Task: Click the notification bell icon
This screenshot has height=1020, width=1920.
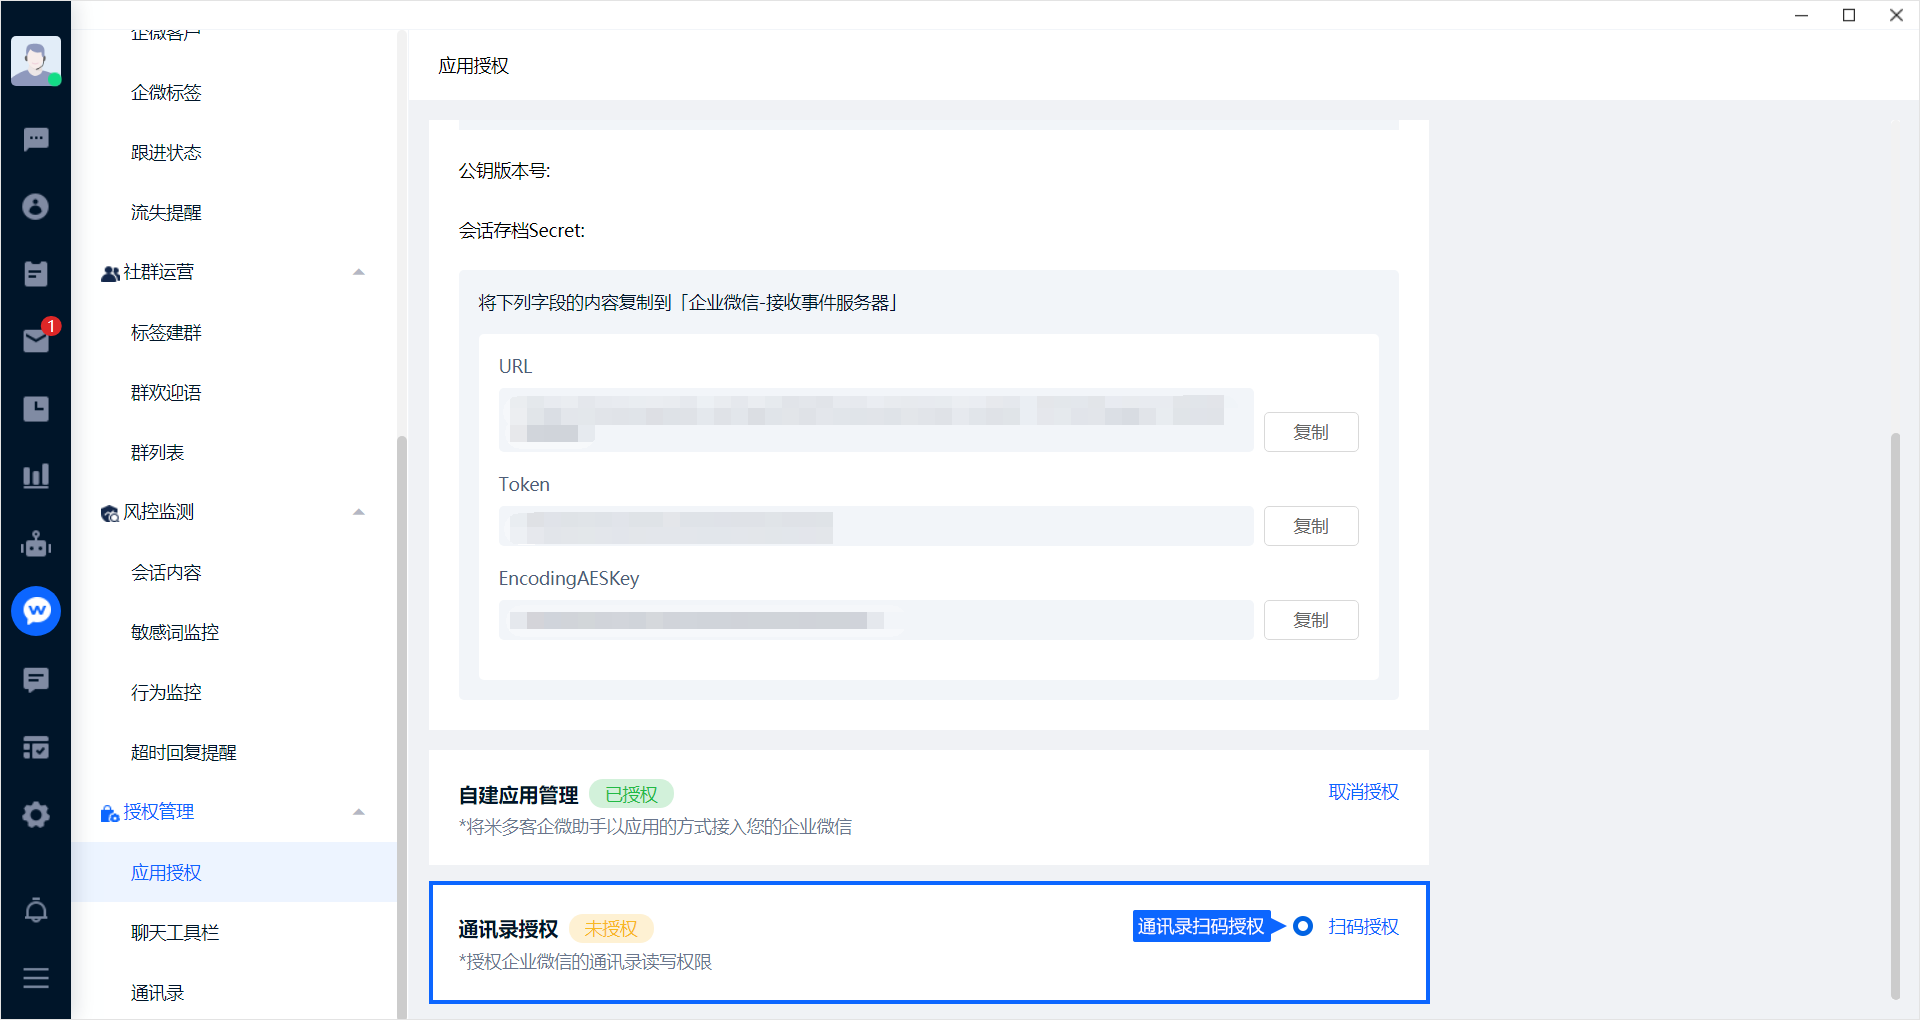Action: tap(36, 910)
